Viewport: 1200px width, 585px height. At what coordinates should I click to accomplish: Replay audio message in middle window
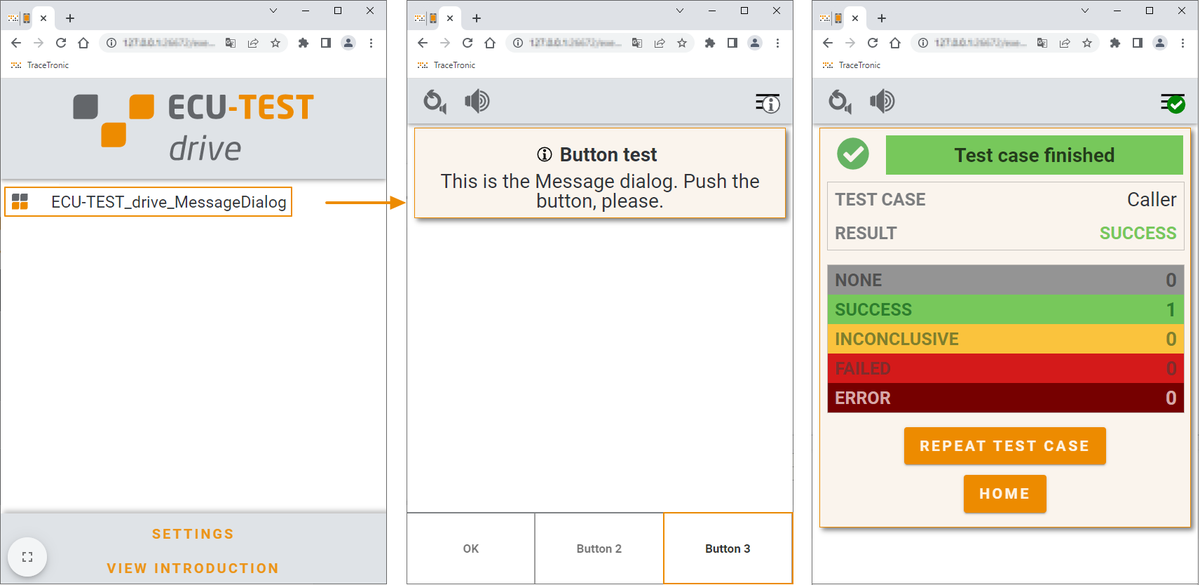click(435, 101)
